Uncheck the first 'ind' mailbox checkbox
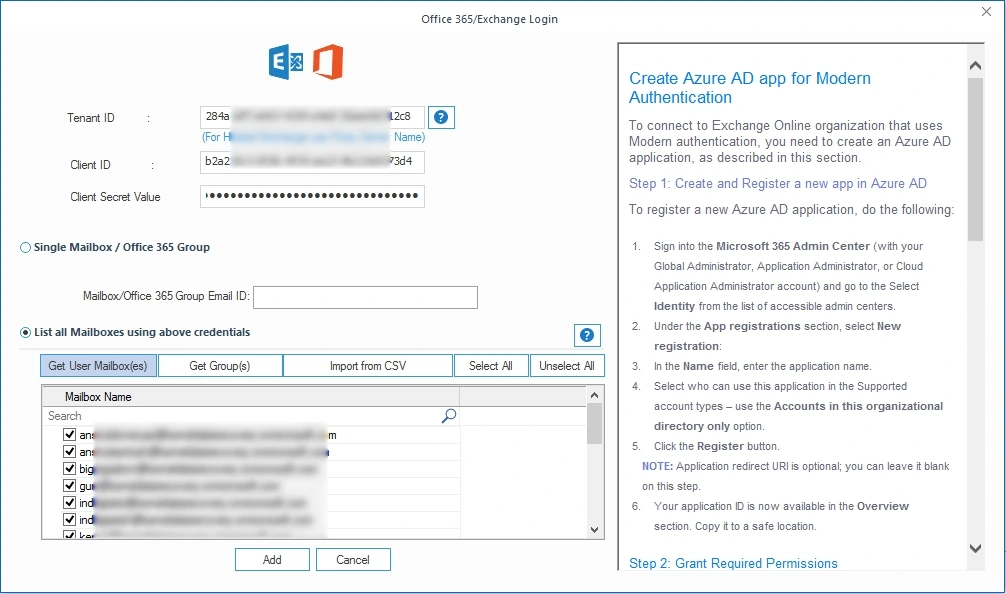 pos(69,502)
